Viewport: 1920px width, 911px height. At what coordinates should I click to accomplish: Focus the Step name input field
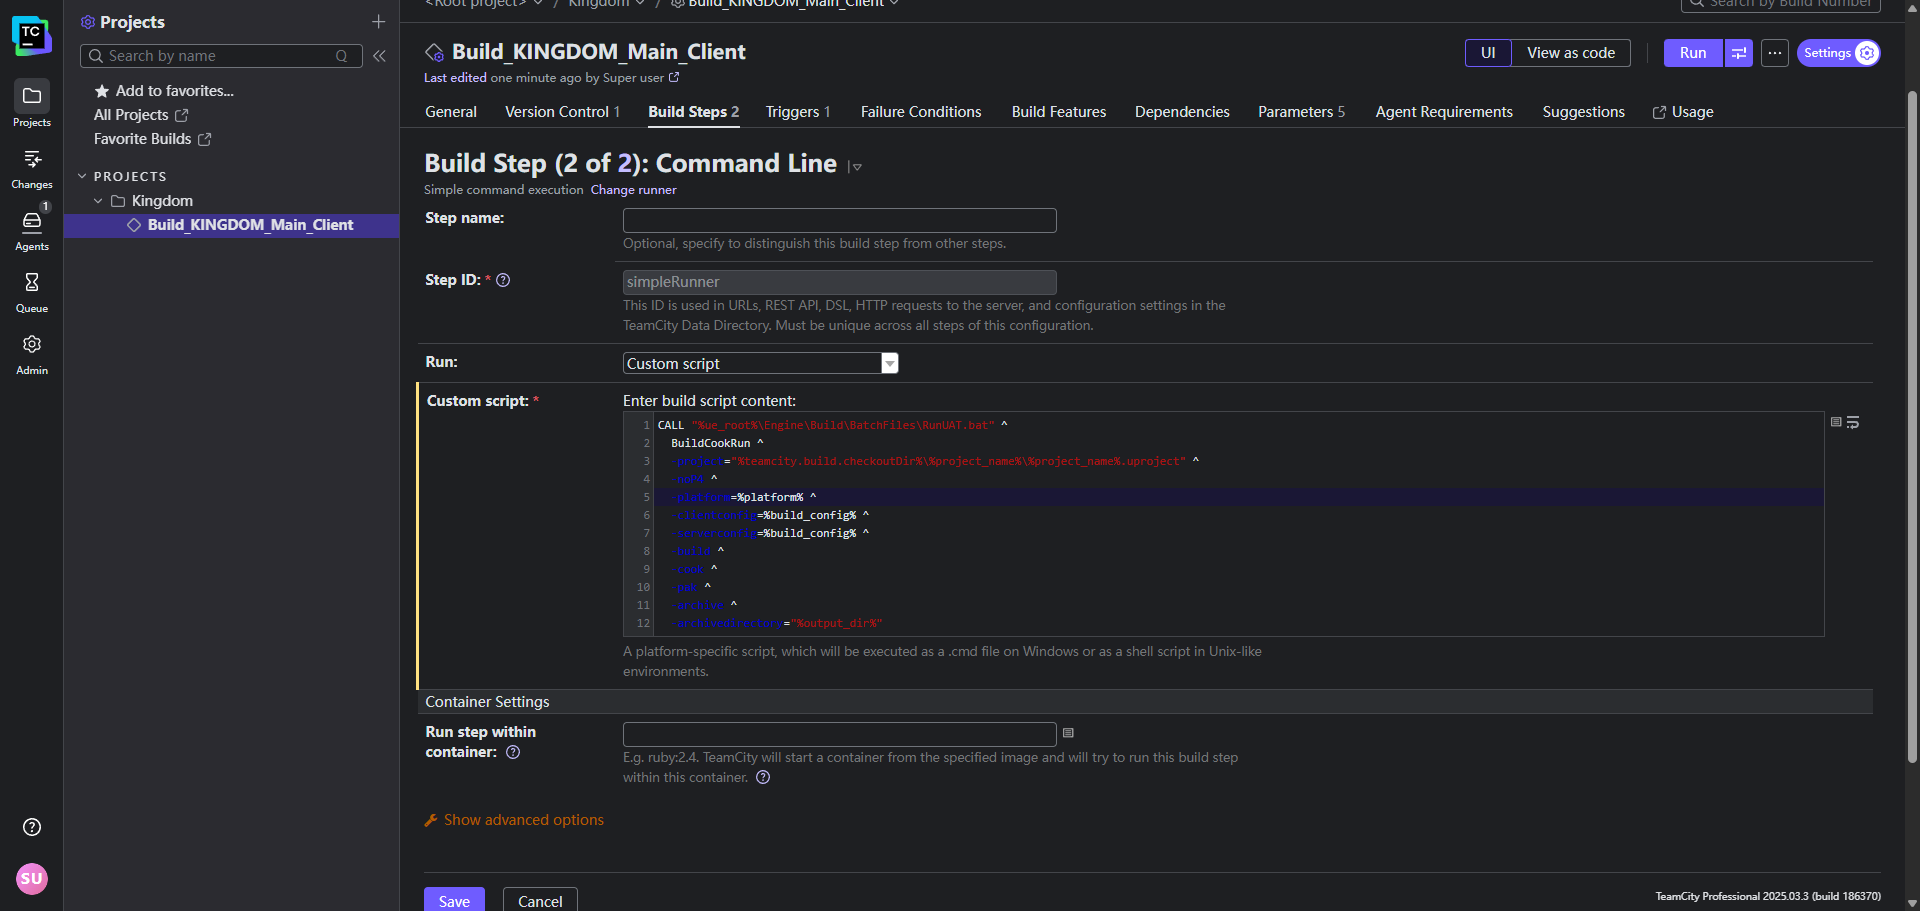840,220
